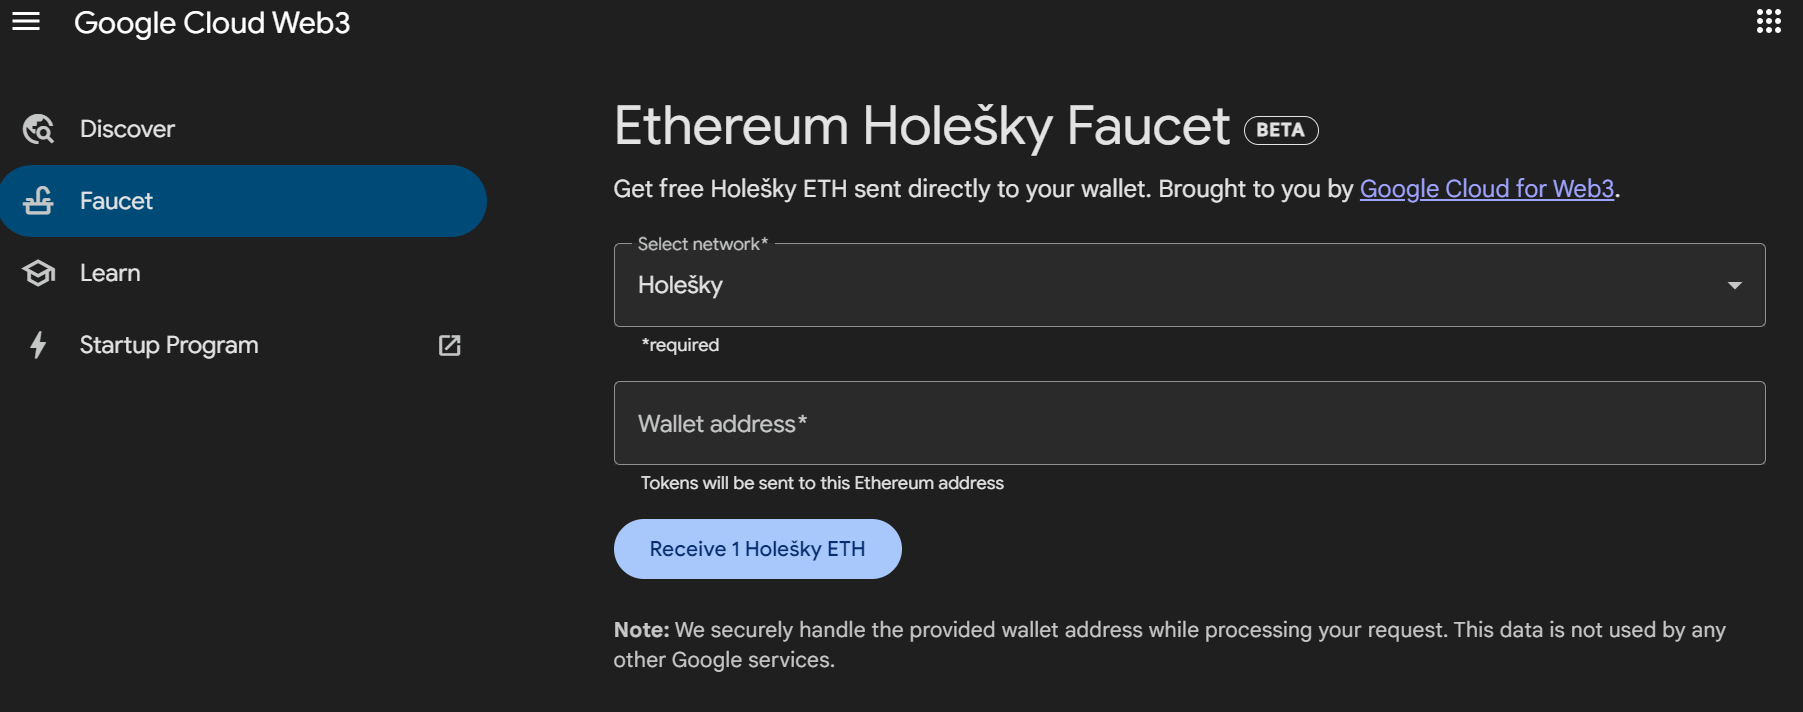This screenshot has height=712, width=1803.
Task: Select the Faucet tap icon
Action: coord(38,200)
